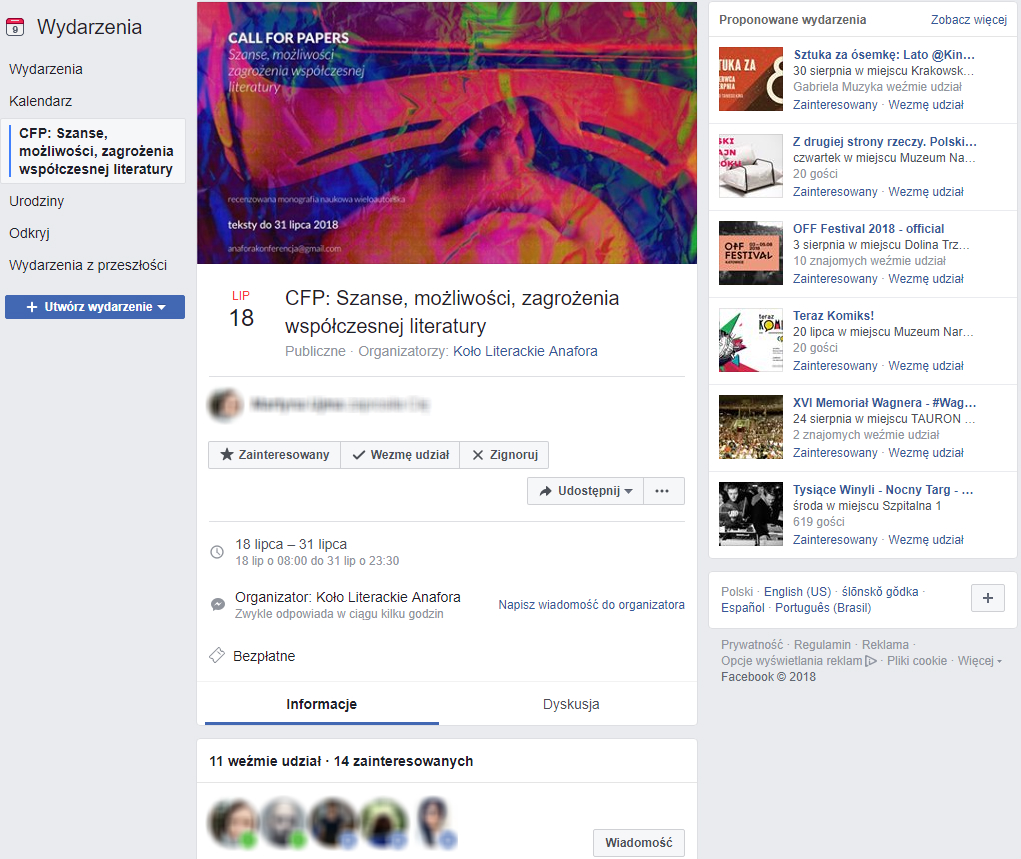The height and width of the screenshot is (859, 1021).
Task: Click the ticket icon next to Bezpłatne
Action: point(217,656)
